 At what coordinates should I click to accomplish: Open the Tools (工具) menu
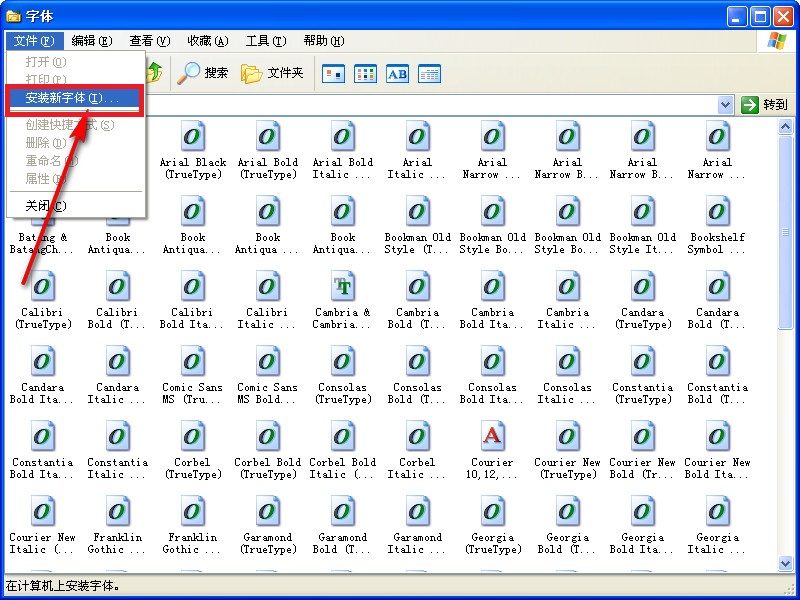pos(266,41)
